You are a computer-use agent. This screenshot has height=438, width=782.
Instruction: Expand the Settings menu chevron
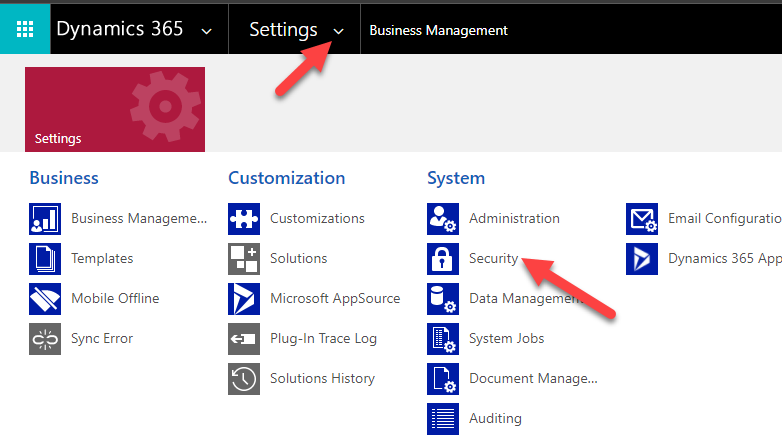(338, 31)
